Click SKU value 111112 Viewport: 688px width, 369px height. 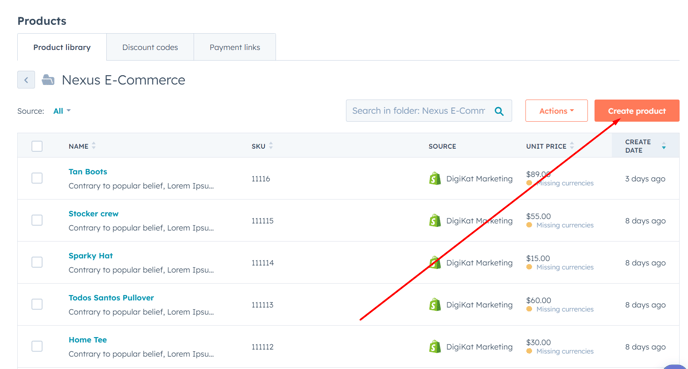(x=262, y=347)
